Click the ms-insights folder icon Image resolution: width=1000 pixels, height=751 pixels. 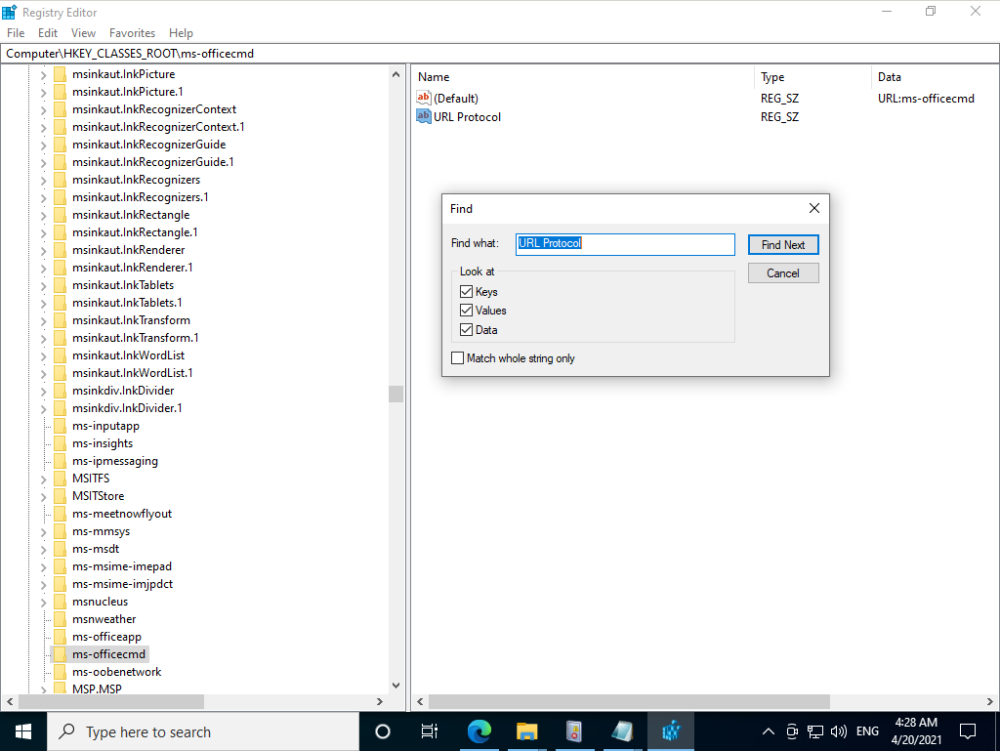tap(60, 443)
